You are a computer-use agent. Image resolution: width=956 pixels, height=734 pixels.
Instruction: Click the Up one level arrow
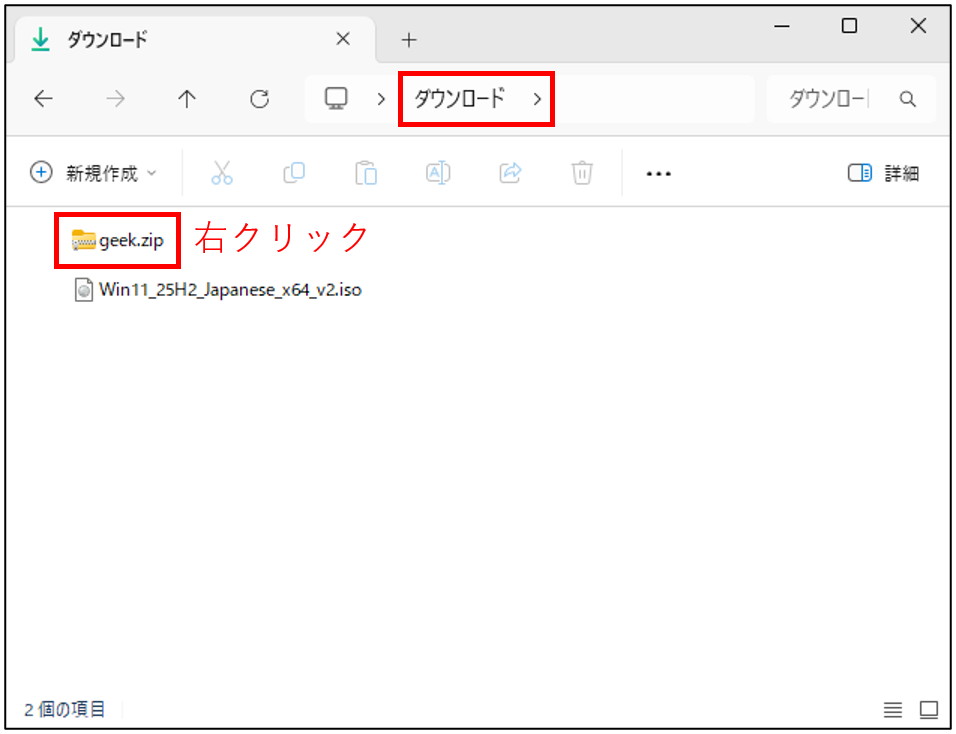point(187,98)
